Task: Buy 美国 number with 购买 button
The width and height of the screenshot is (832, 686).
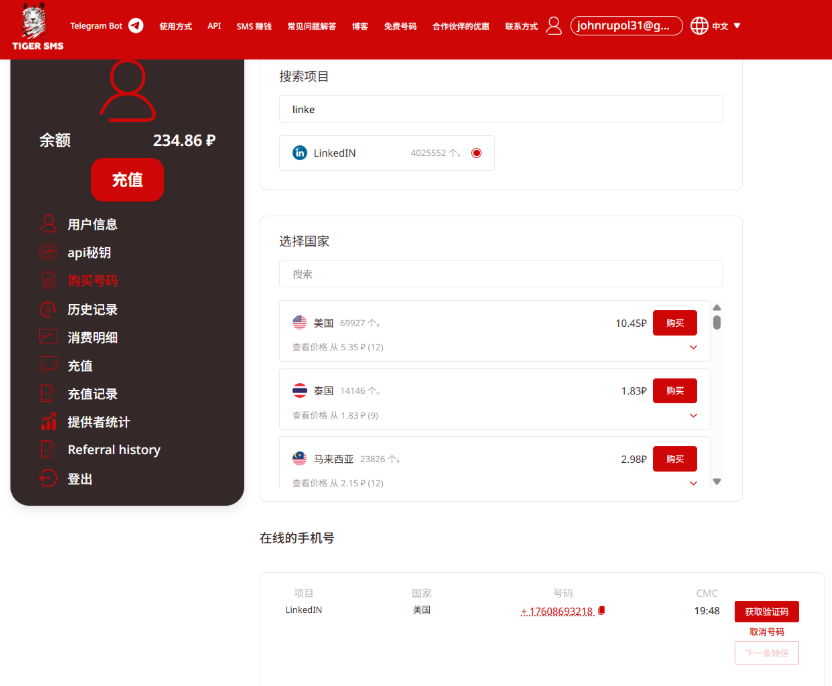Action: pyautogui.click(x=674, y=323)
